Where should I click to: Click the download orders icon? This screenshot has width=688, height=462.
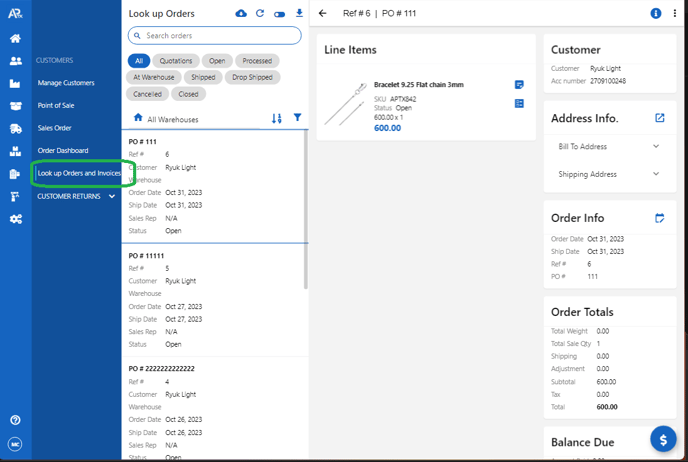(299, 14)
